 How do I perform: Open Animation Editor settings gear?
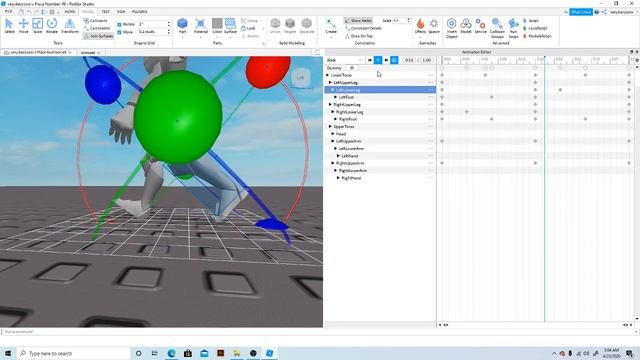637,60
